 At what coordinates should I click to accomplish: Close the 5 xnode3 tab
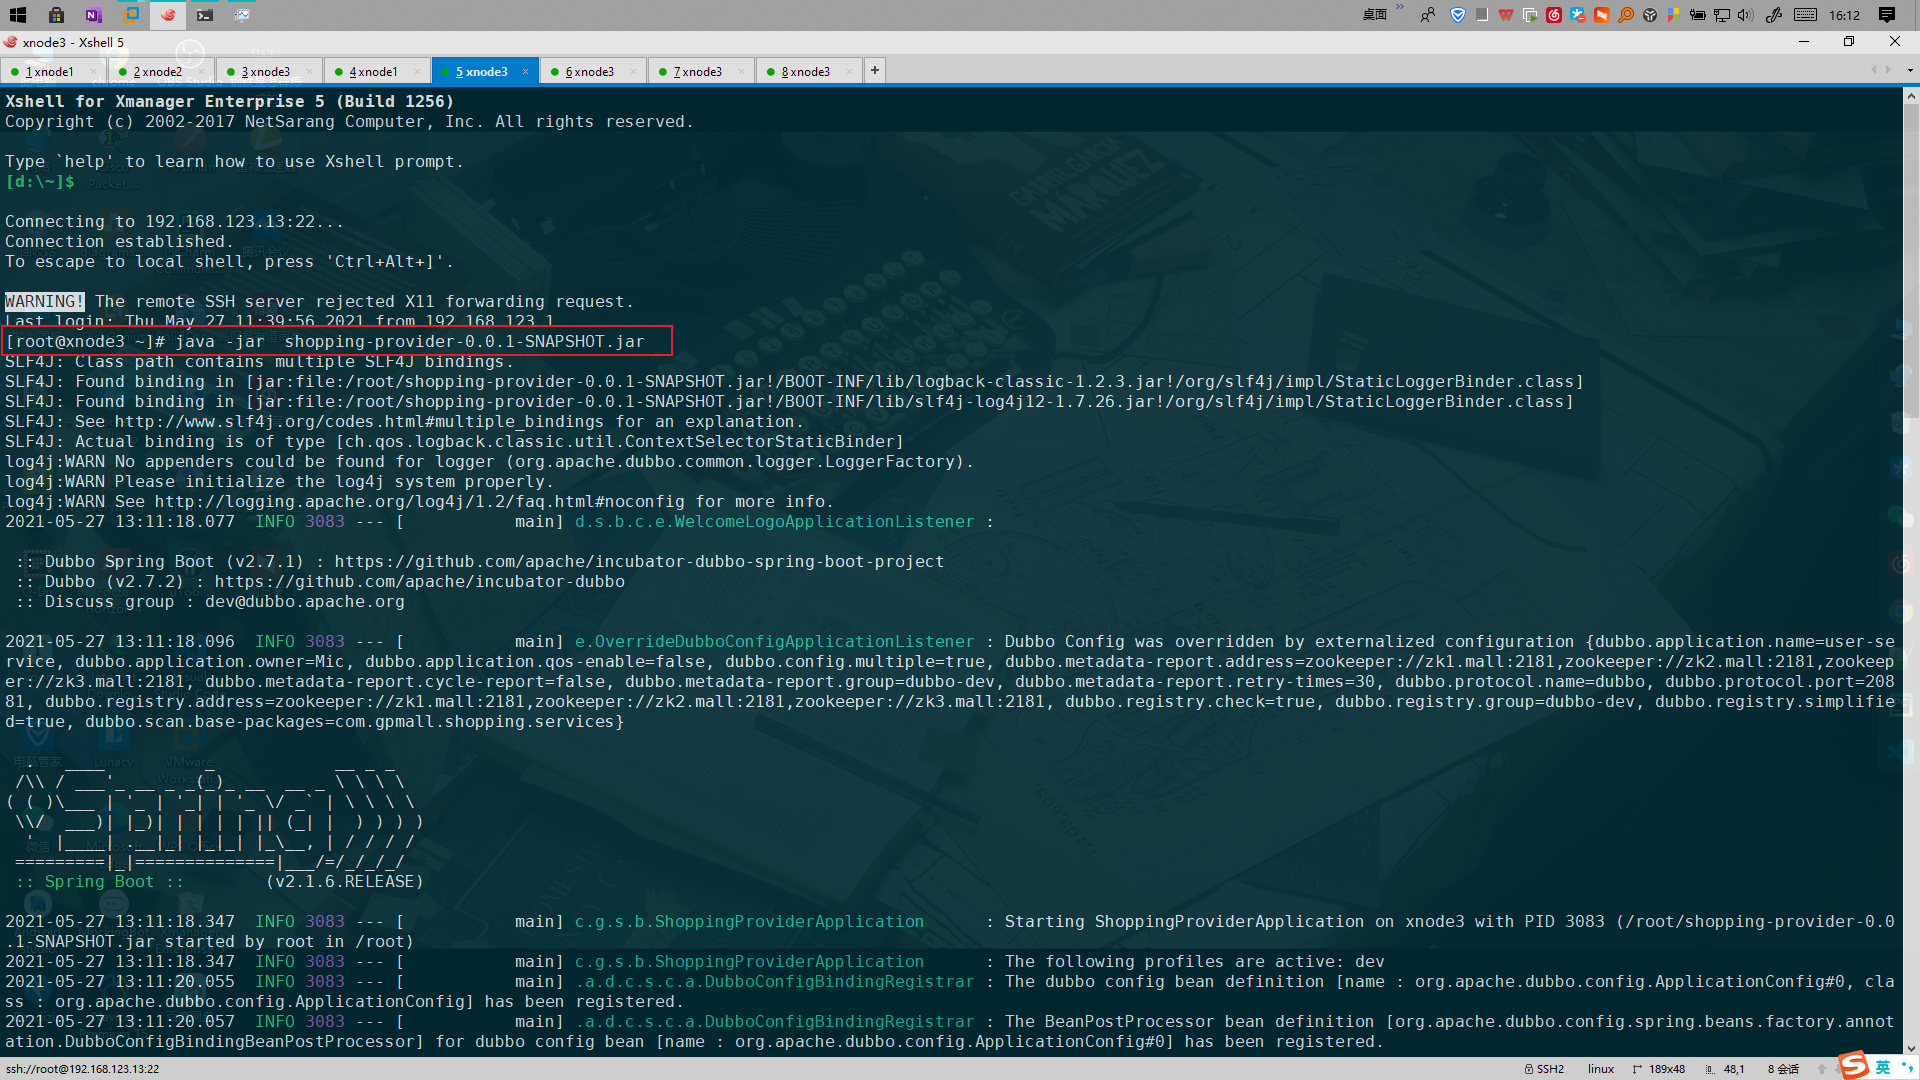(525, 72)
